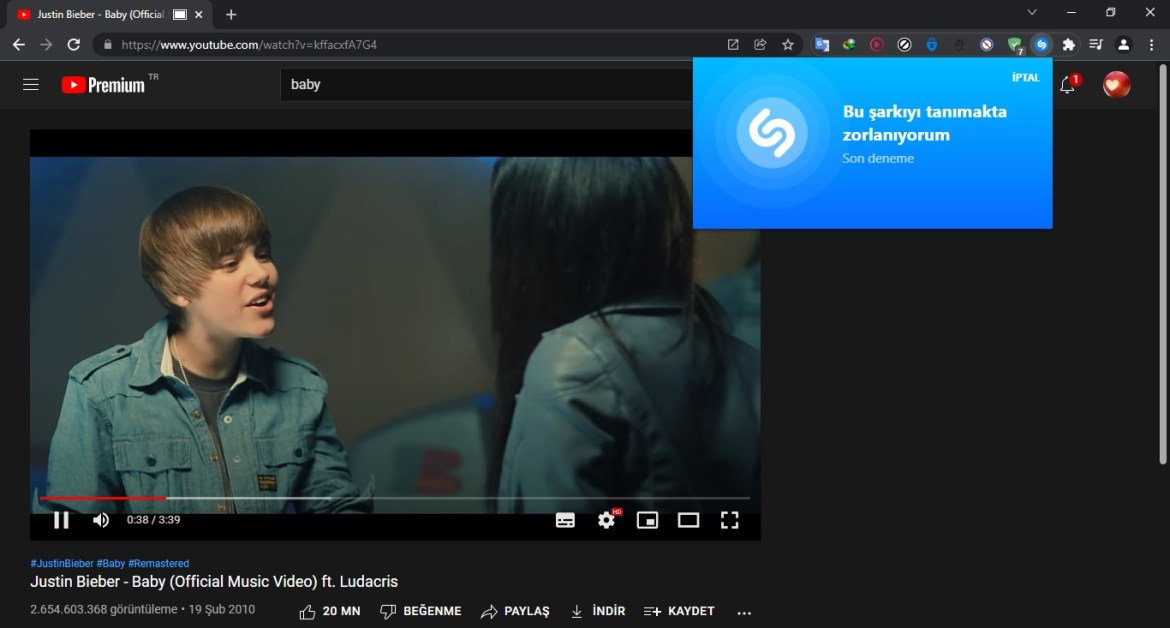1170x628 pixels.
Task: Focus the search box containing baby
Action: [485, 84]
